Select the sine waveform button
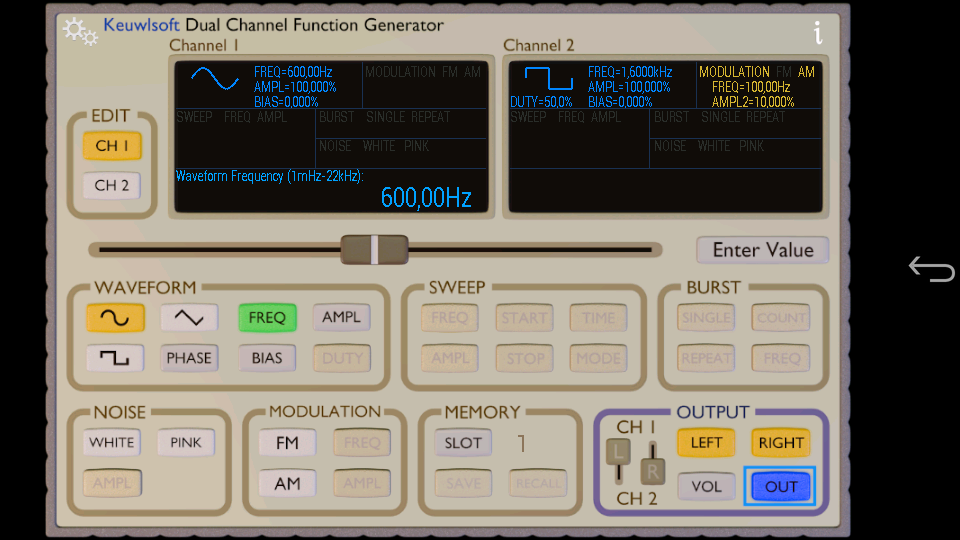960x540 pixels. [x=115, y=318]
